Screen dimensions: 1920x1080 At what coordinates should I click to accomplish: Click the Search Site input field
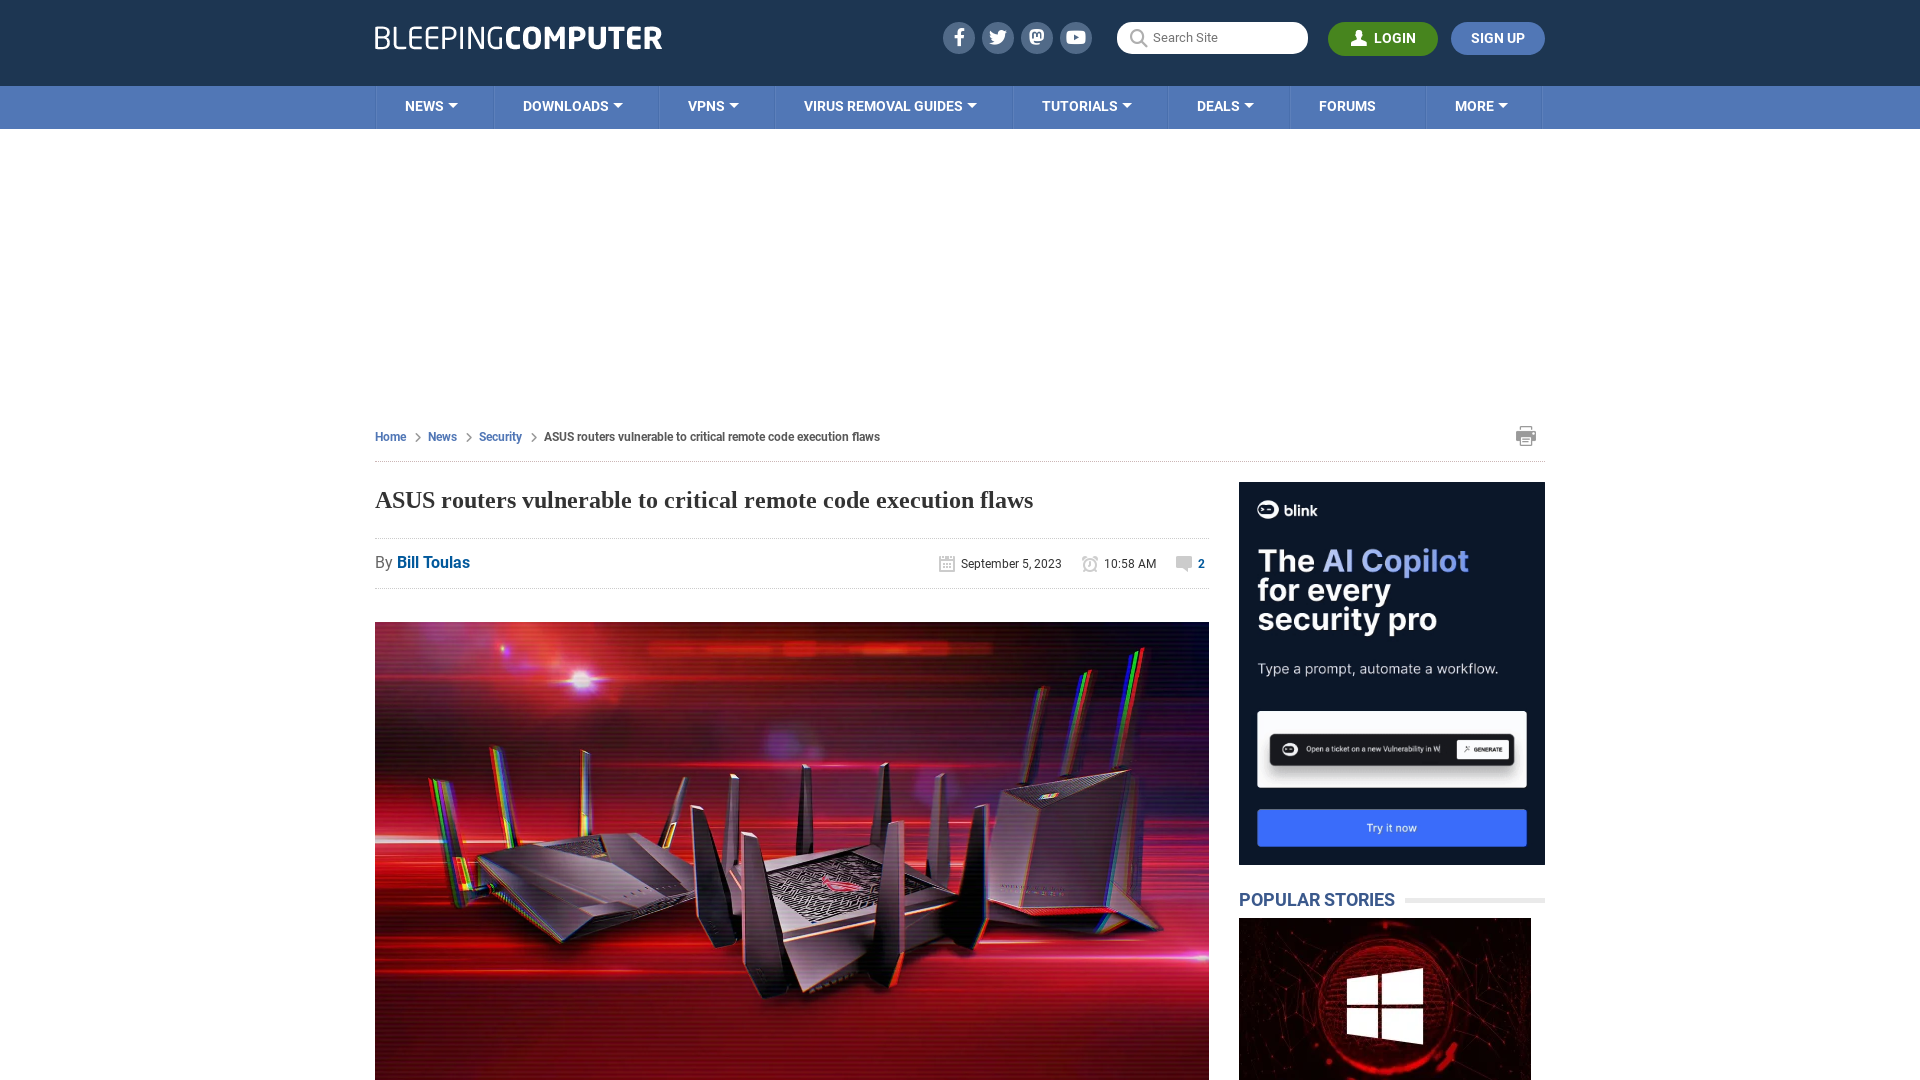click(x=1211, y=37)
